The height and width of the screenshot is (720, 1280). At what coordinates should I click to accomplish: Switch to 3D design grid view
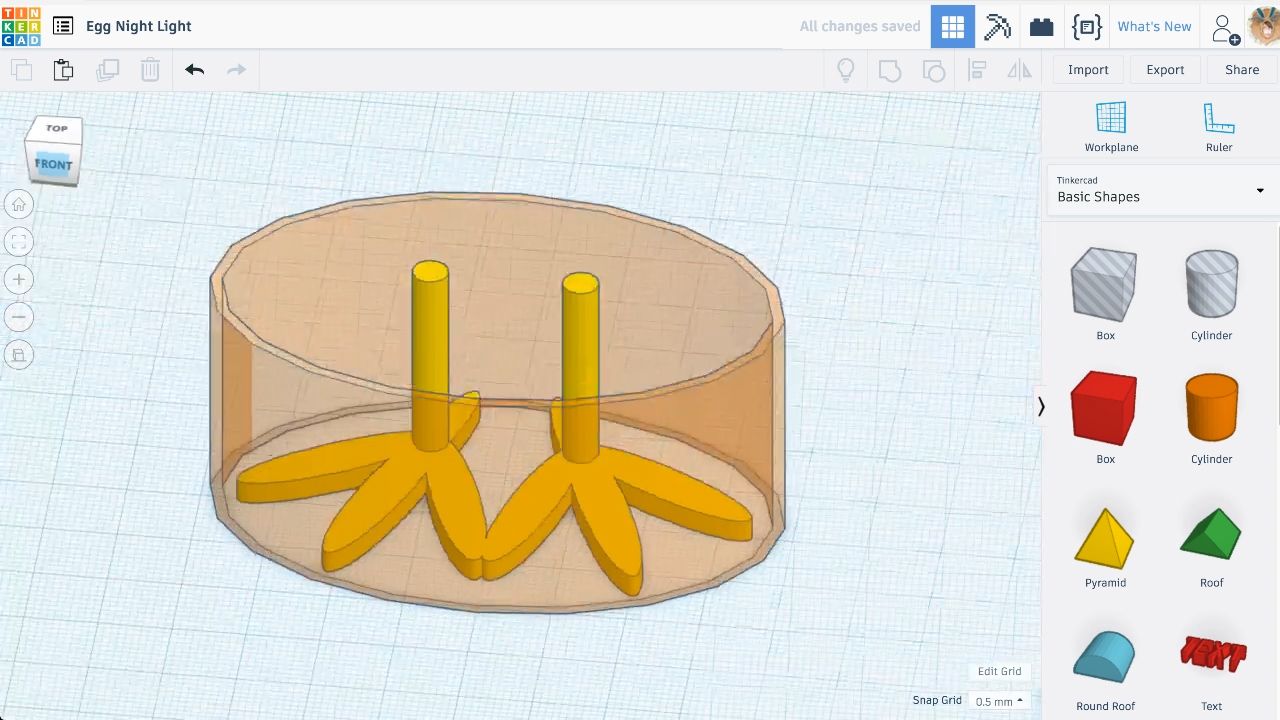953,27
